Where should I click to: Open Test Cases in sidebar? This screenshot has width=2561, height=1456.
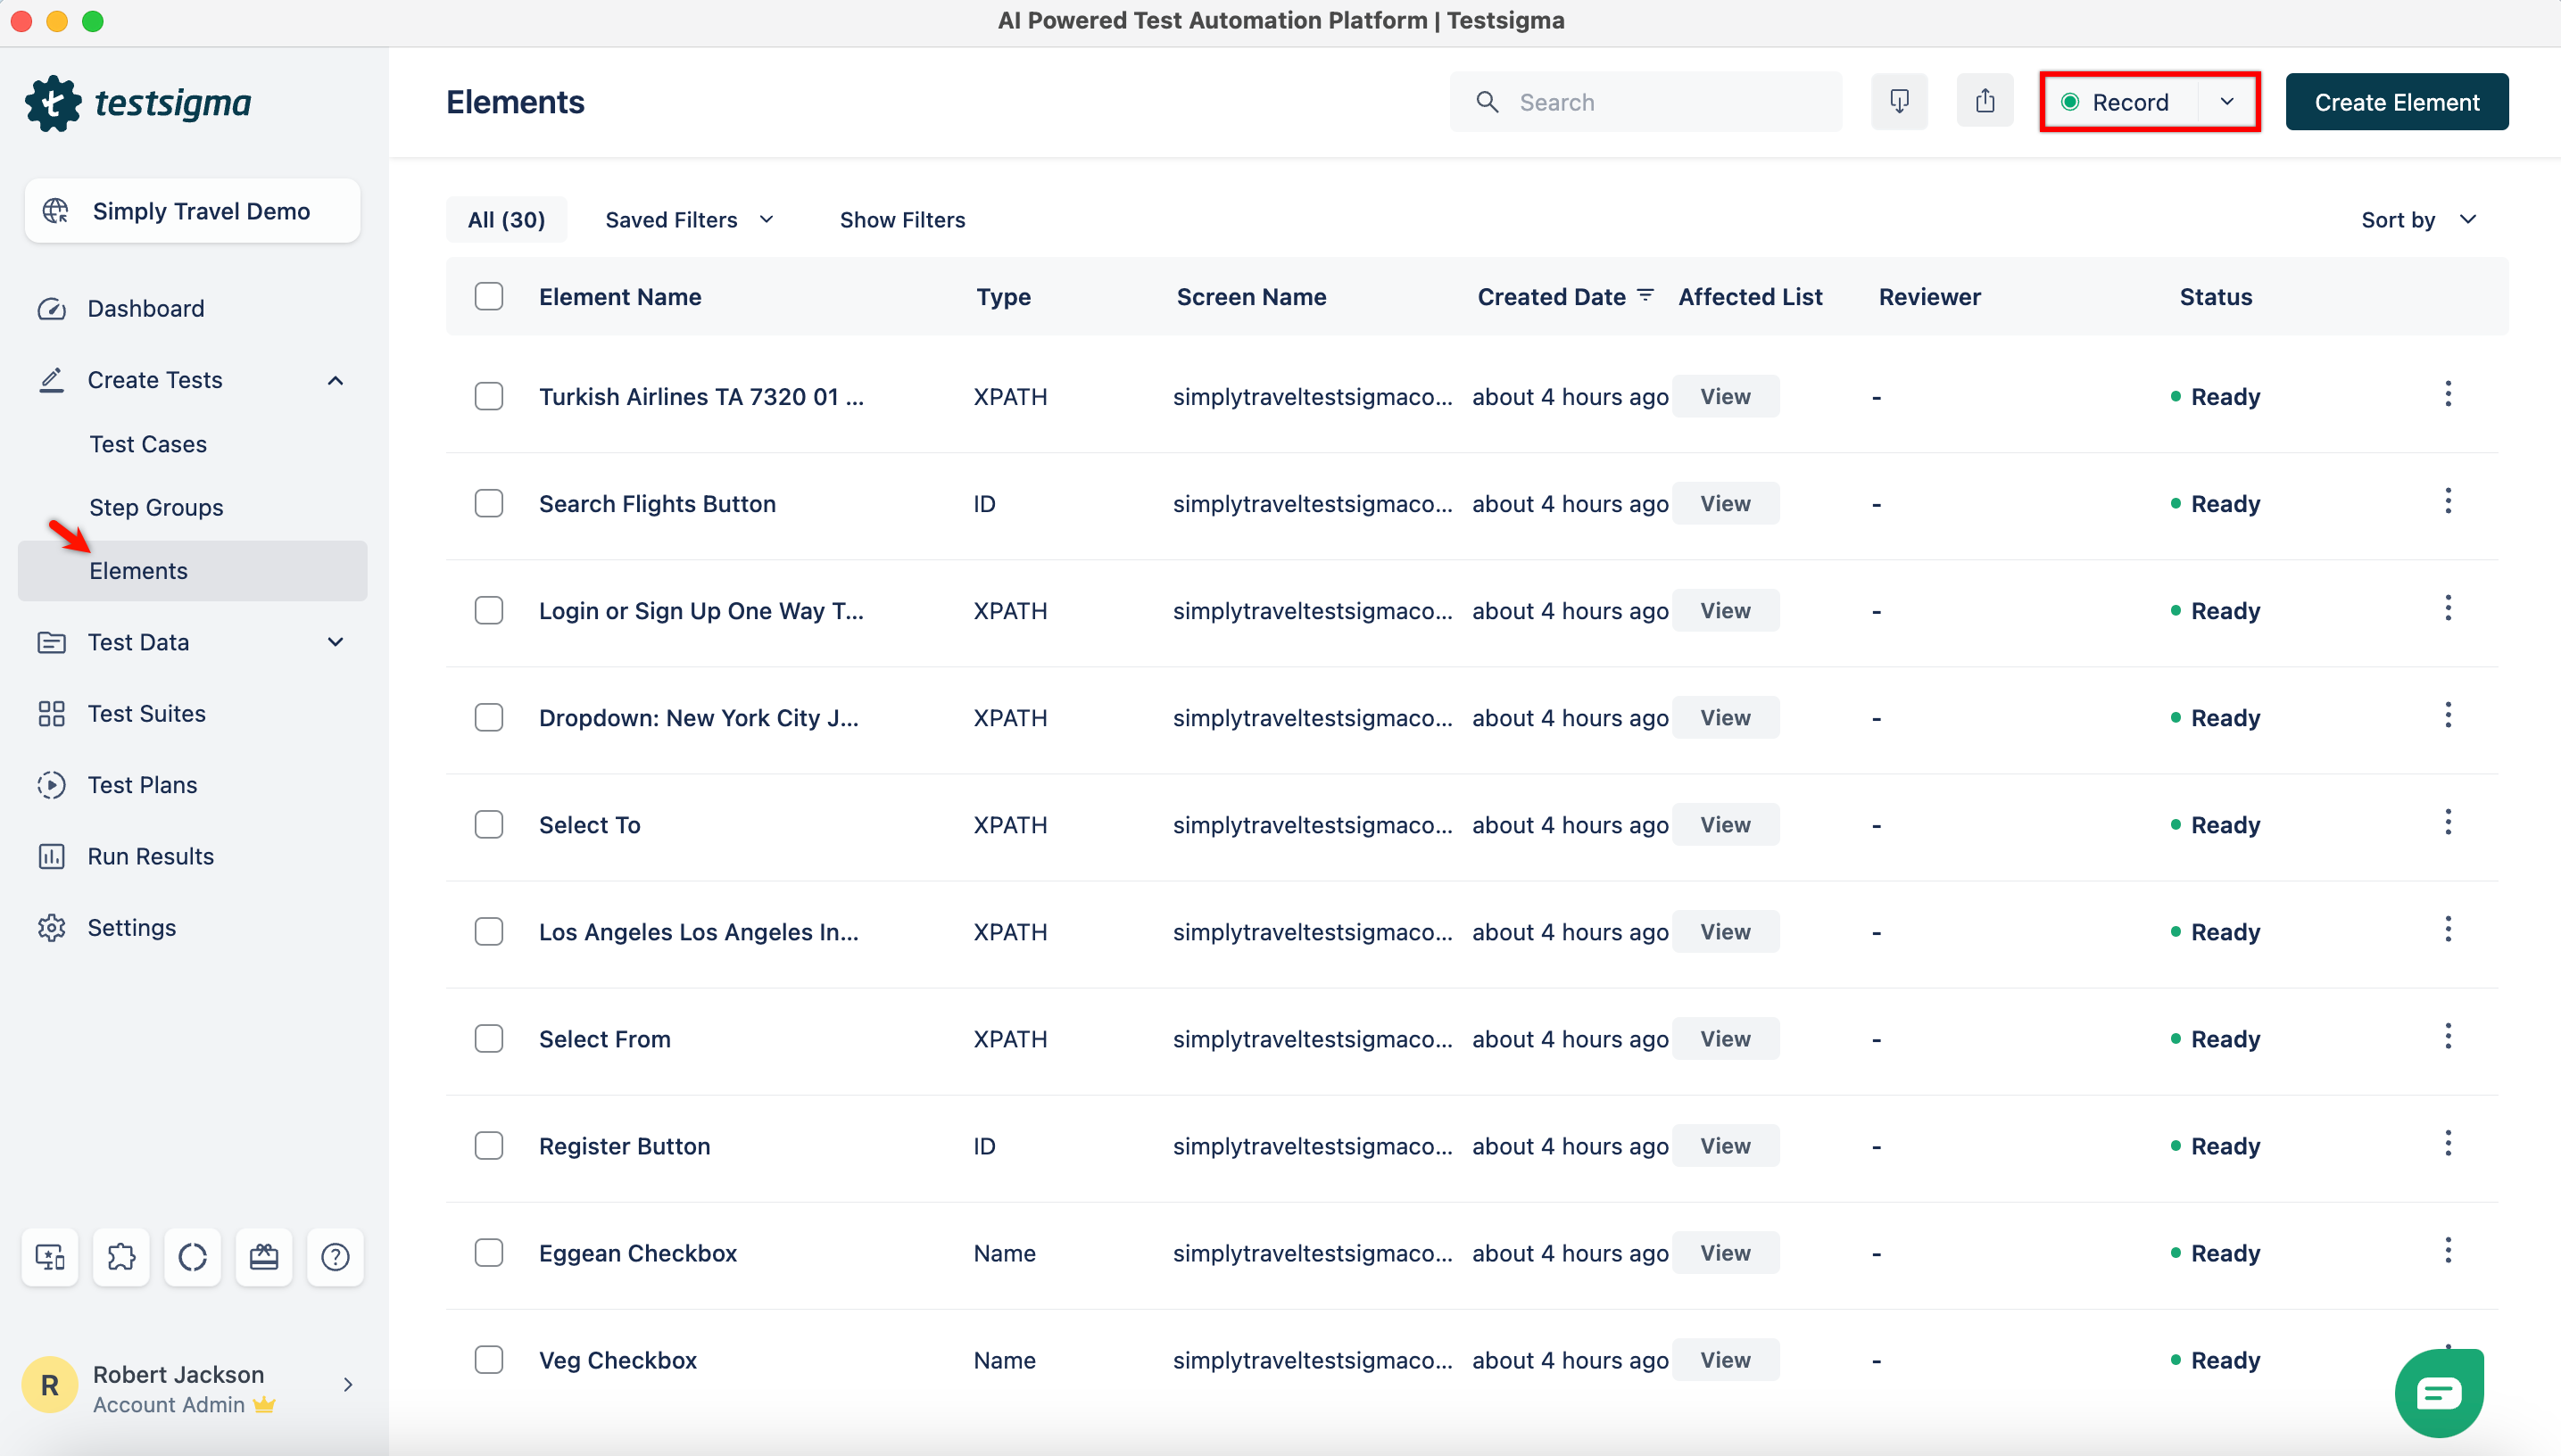148,445
